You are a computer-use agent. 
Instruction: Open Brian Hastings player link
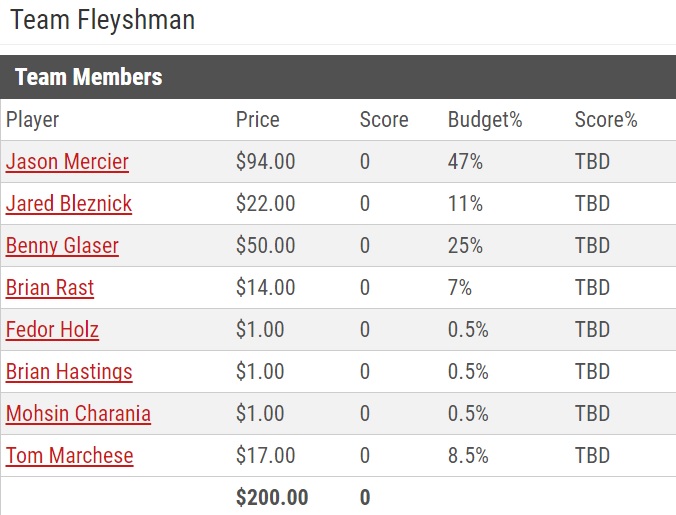coord(69,372)
